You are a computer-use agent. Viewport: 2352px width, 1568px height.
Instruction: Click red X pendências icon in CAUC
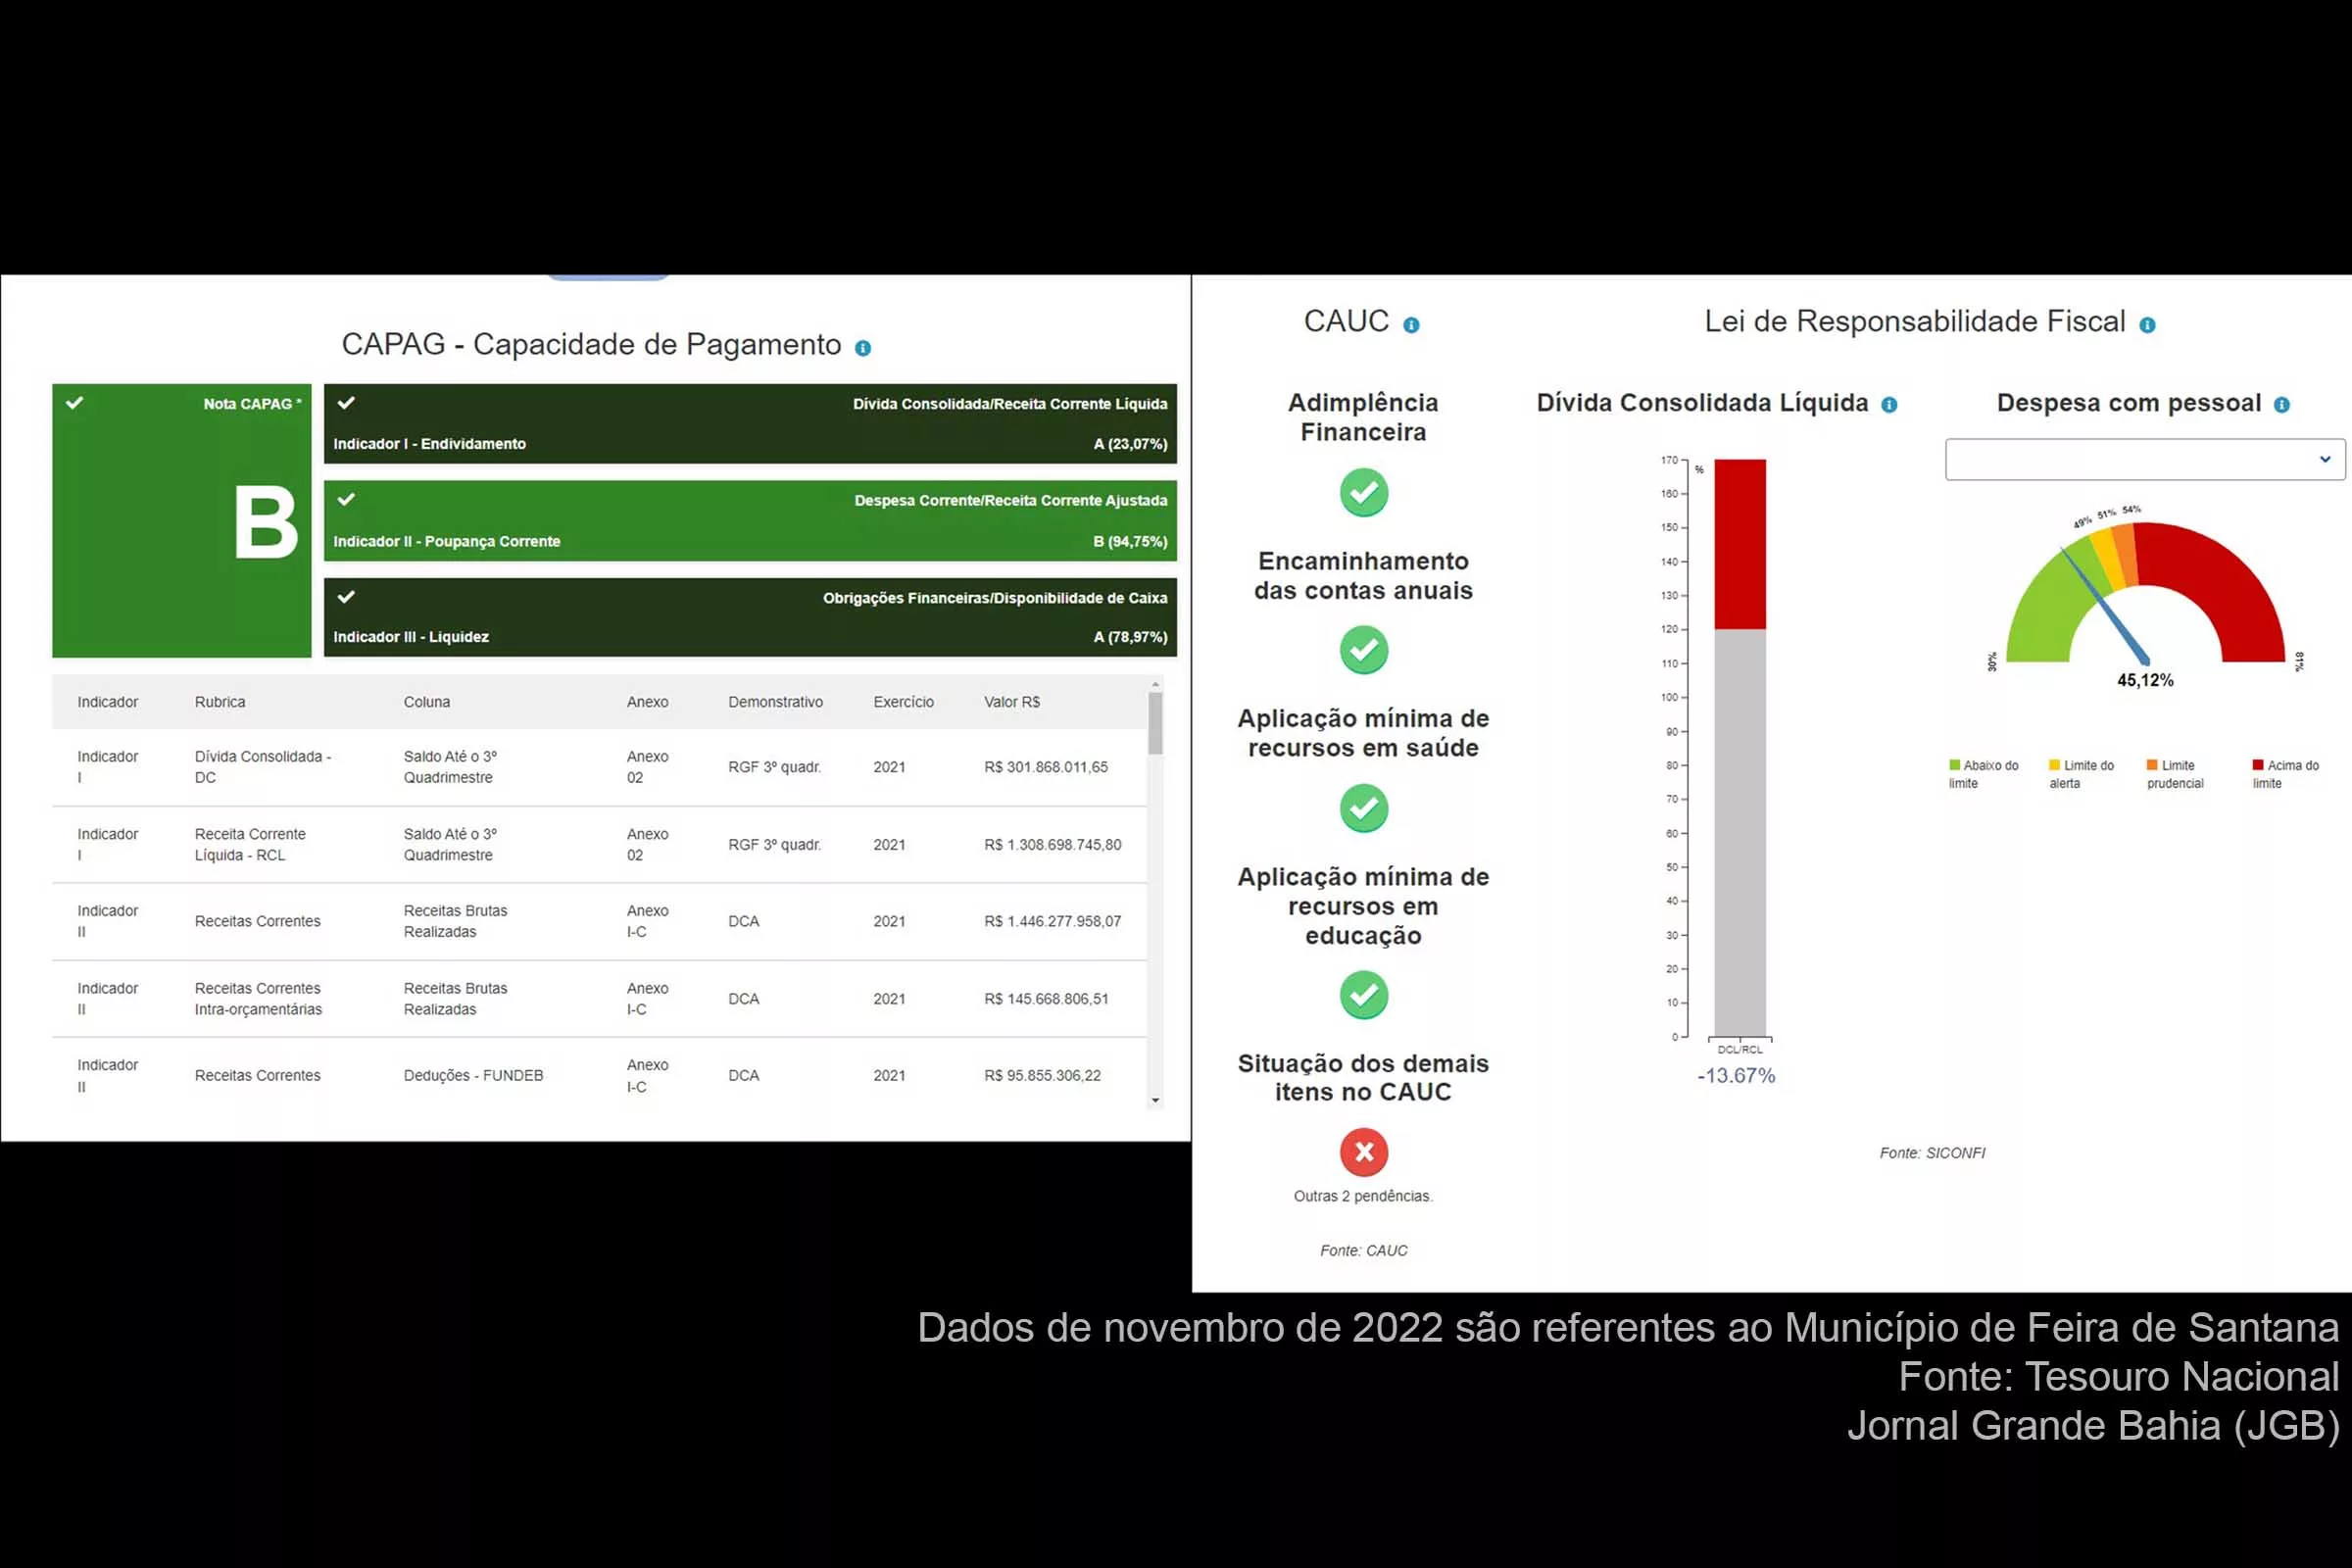[1363, 1152]
